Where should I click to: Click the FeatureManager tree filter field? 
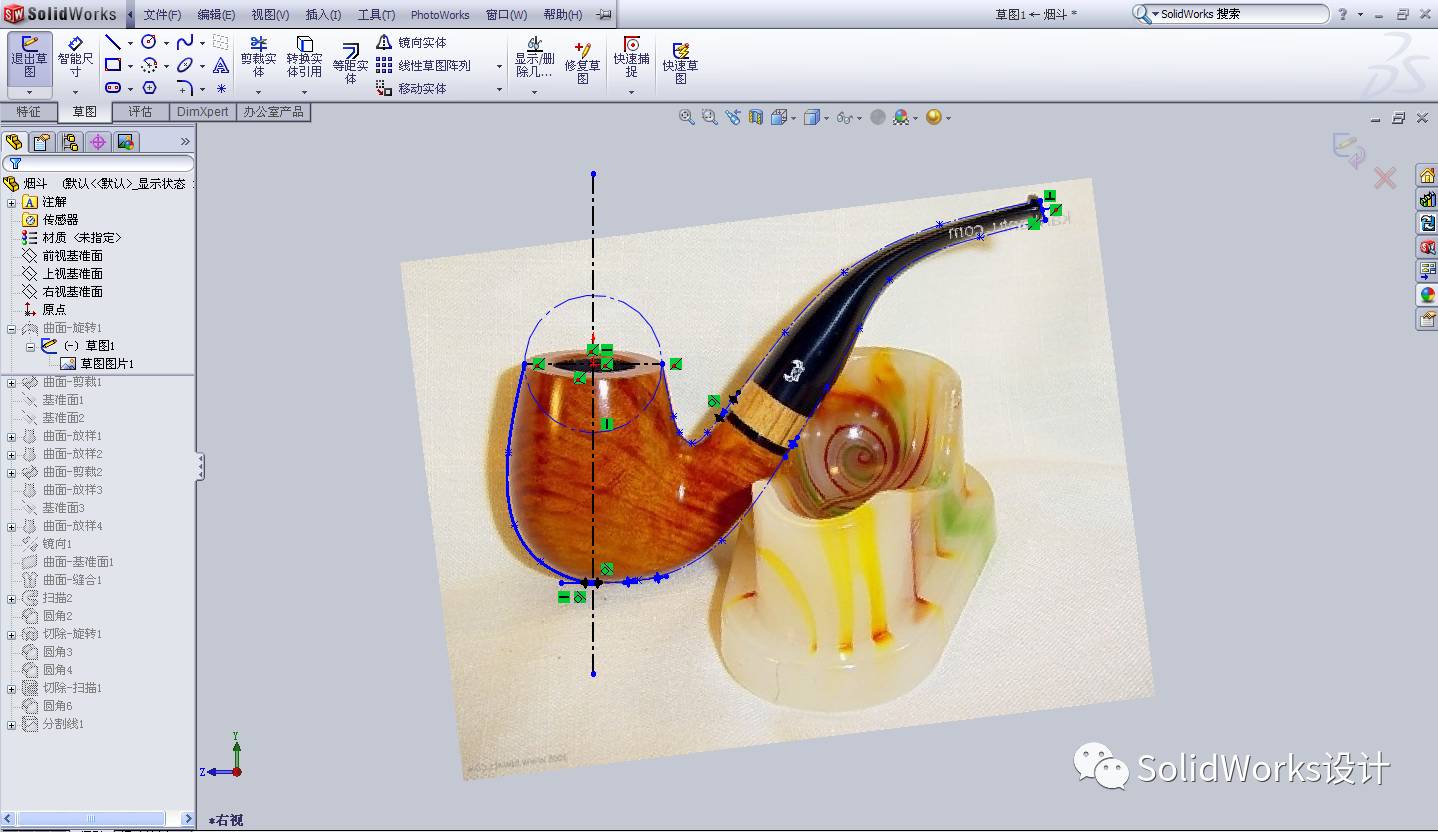tap(98, 163)
